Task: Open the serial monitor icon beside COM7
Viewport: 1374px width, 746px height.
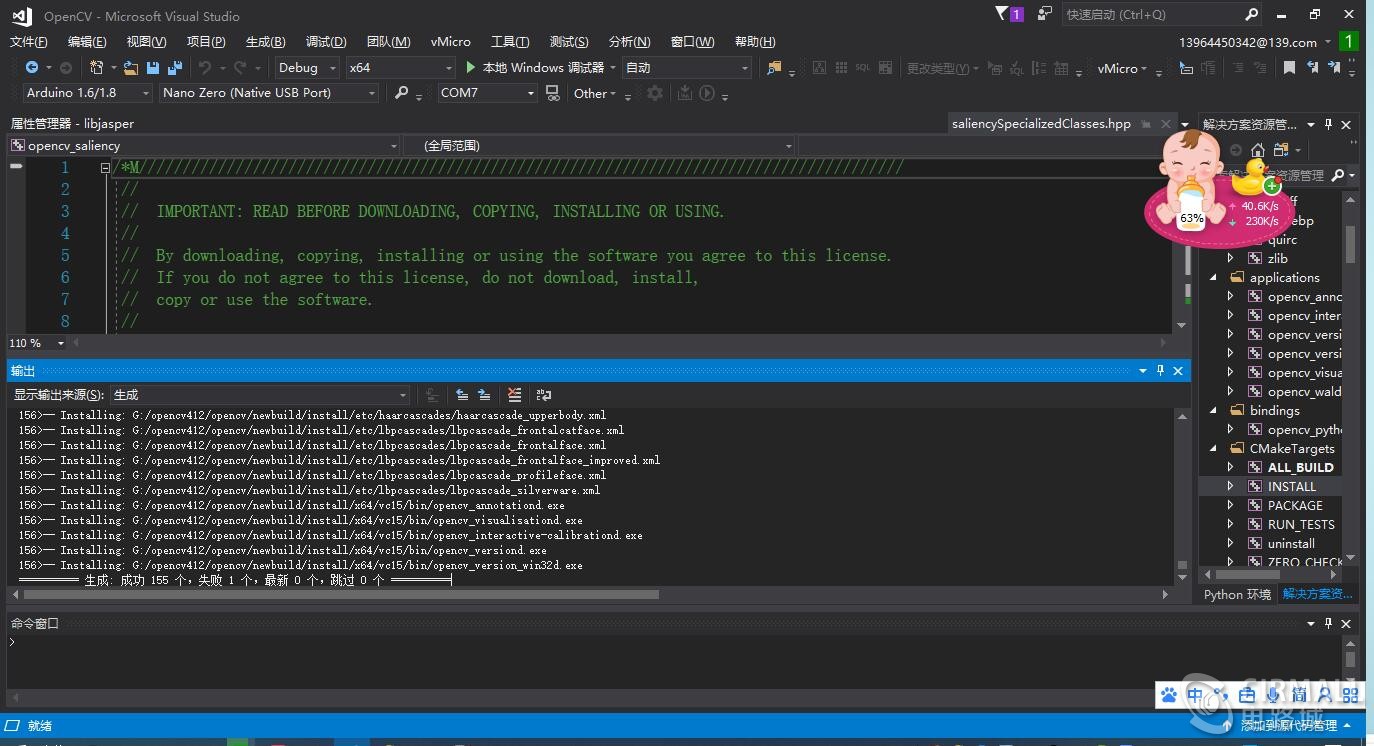Action: click(552, 93)
